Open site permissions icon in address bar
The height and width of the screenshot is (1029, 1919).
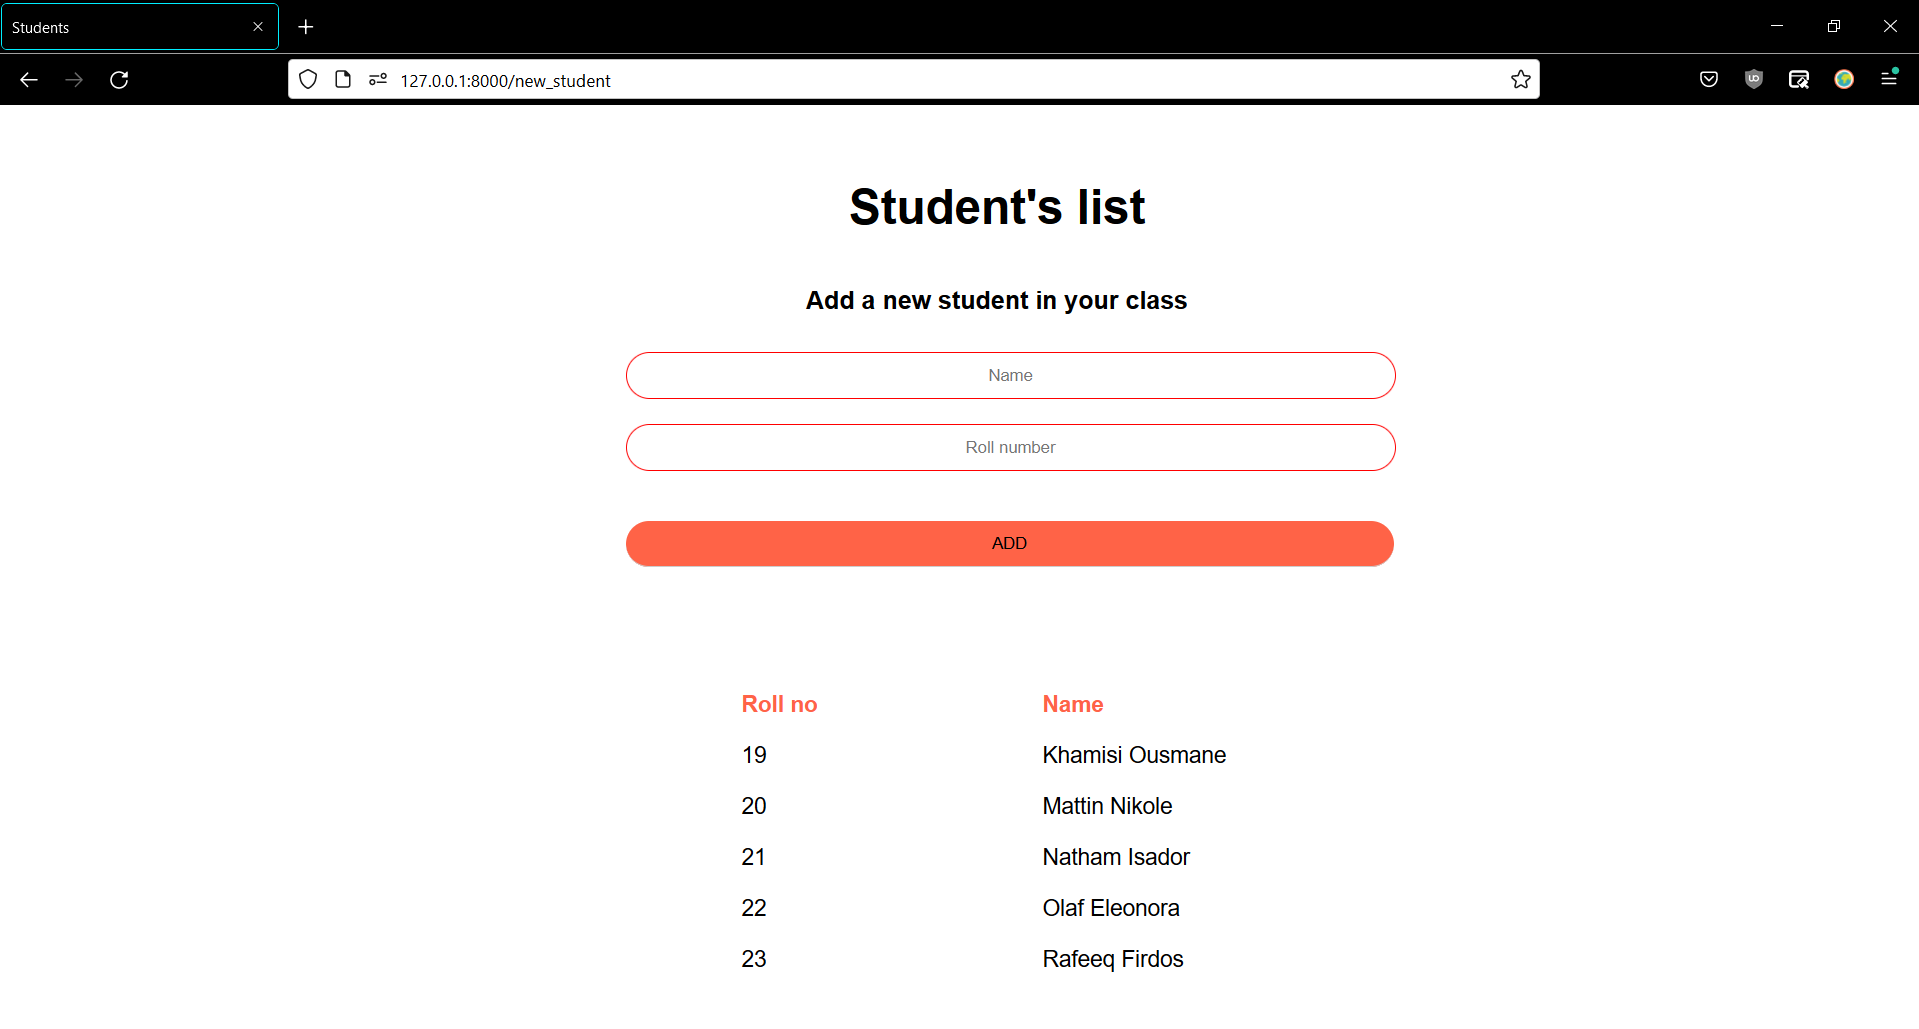(x=378, y=80)
